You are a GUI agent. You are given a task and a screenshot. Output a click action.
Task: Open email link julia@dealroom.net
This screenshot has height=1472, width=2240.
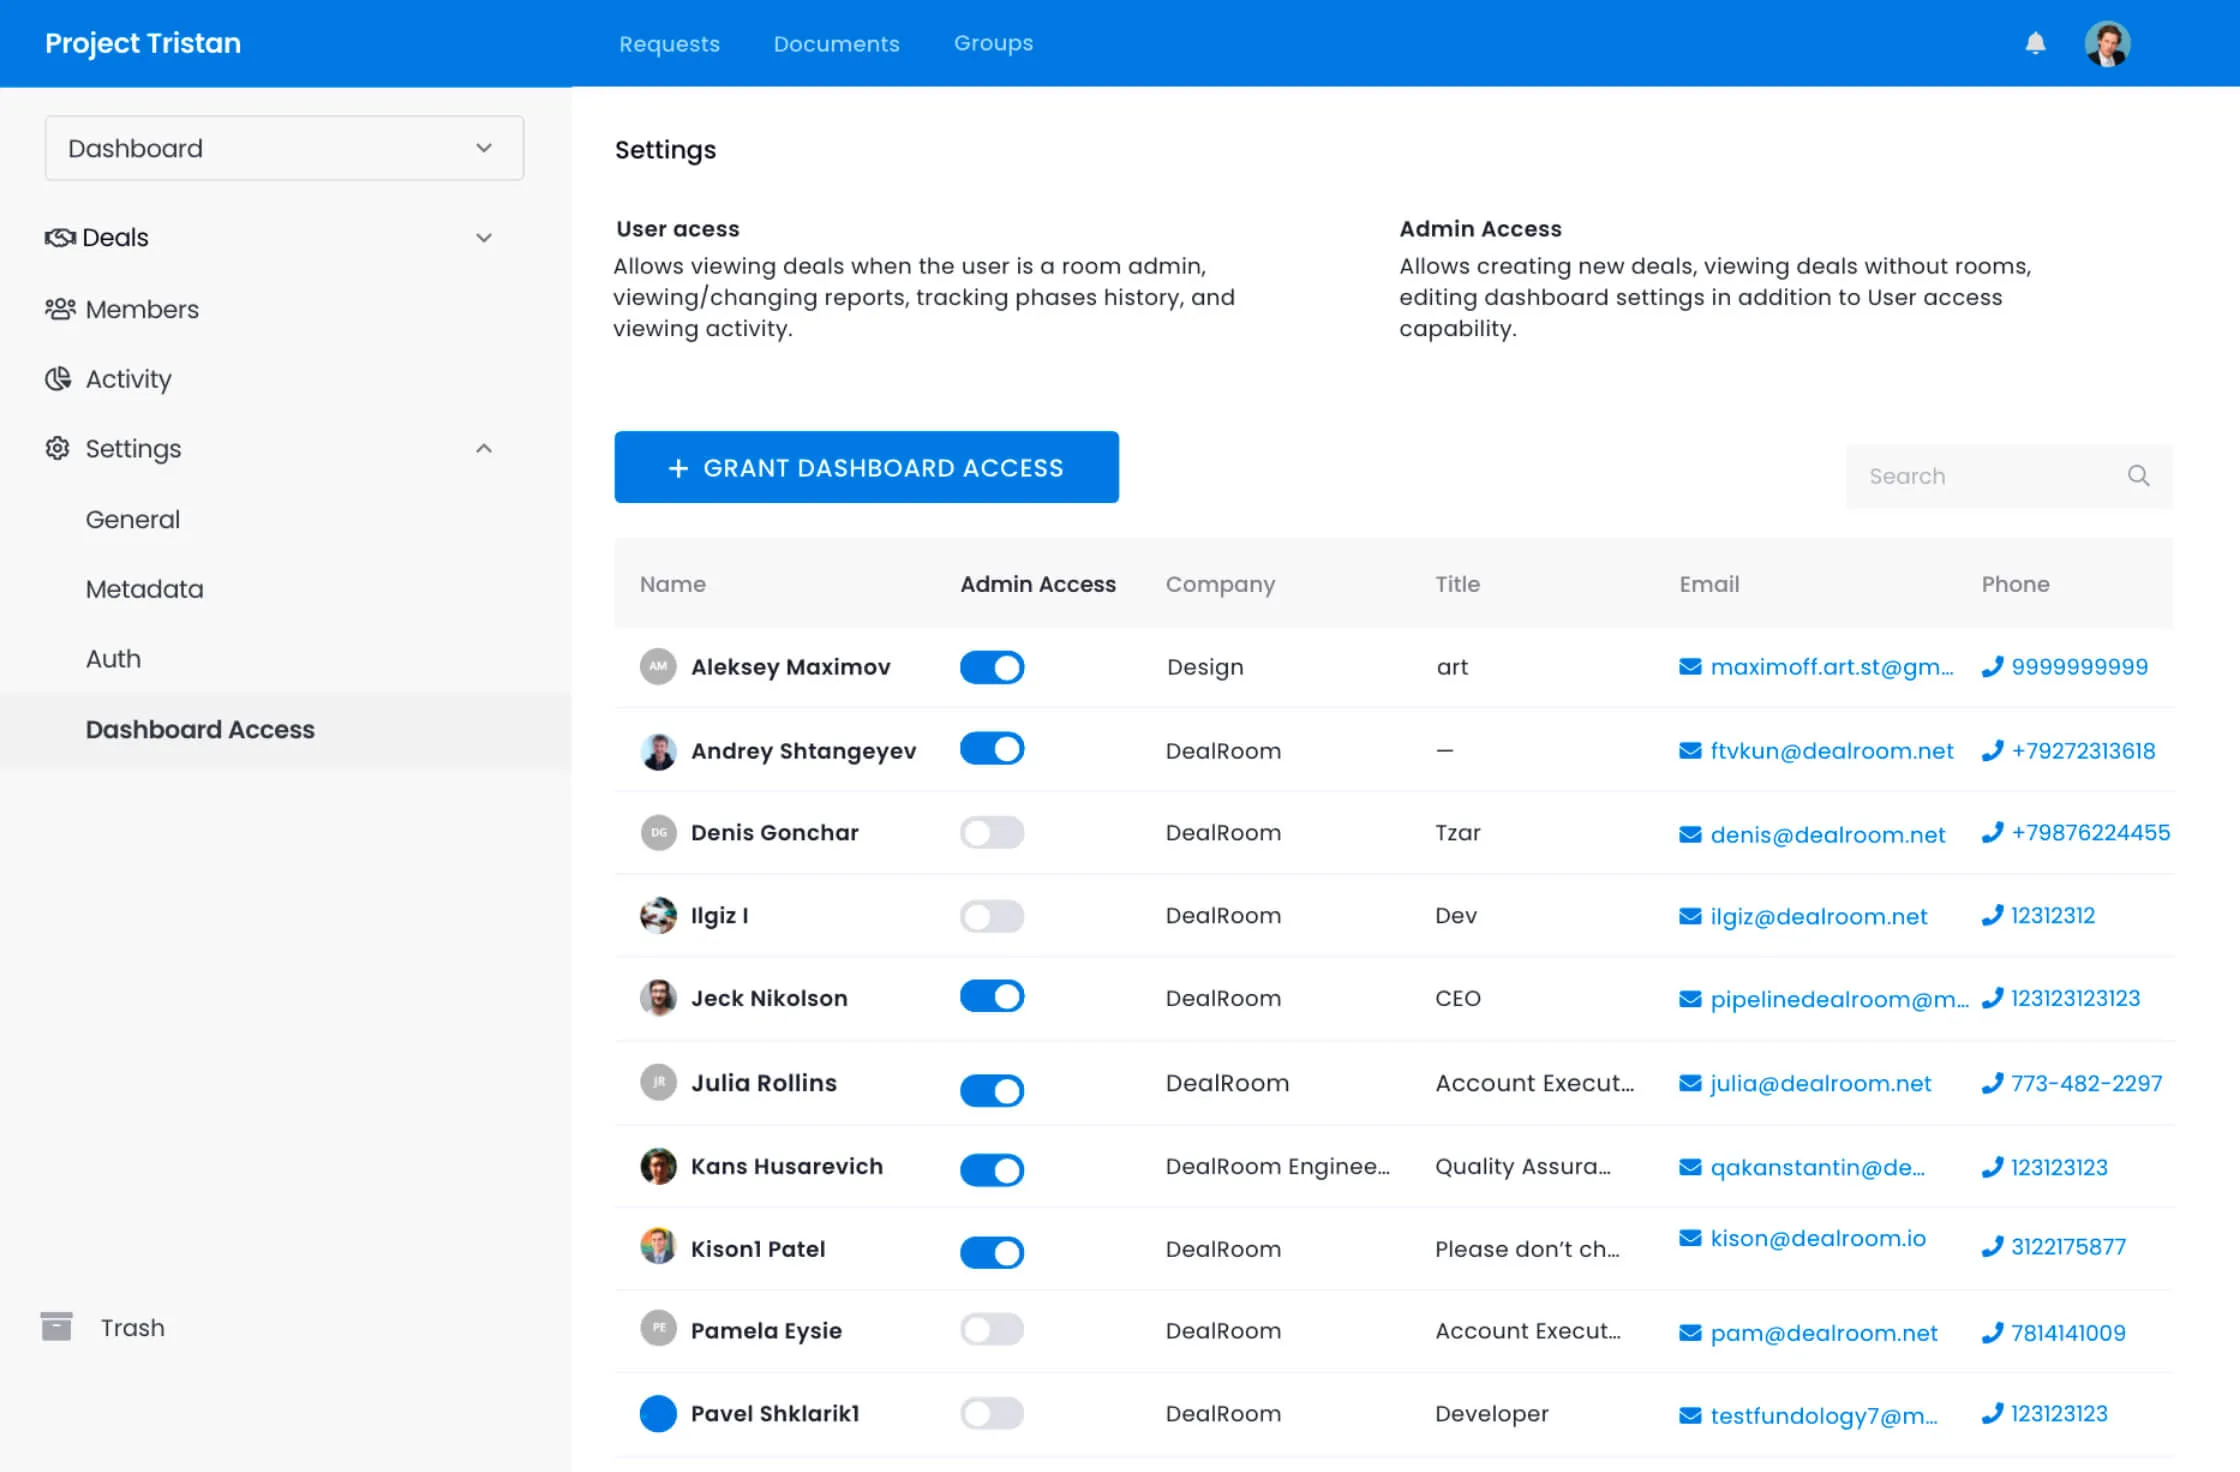click(1820, 1083)
